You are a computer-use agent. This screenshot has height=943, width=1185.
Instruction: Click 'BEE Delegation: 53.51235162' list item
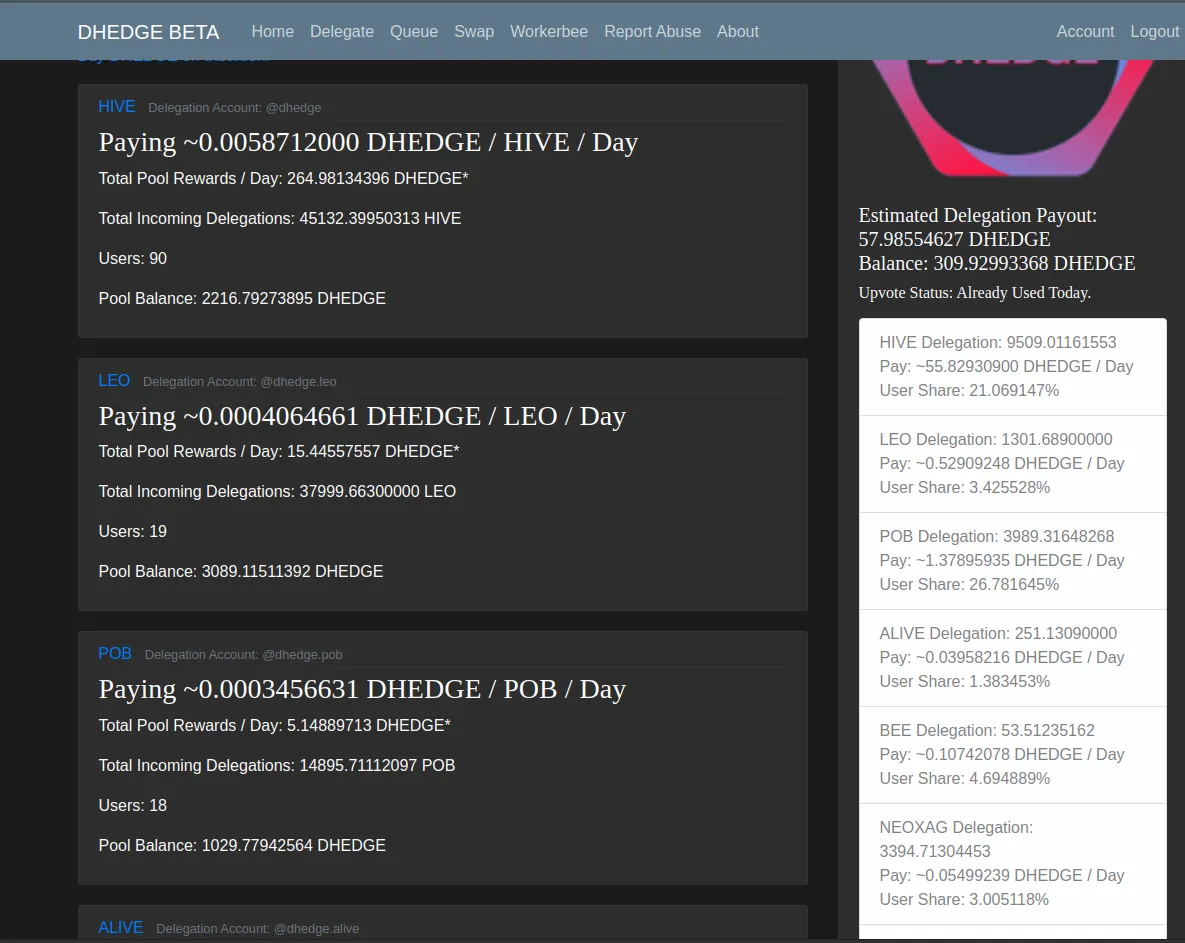point(987,731)
